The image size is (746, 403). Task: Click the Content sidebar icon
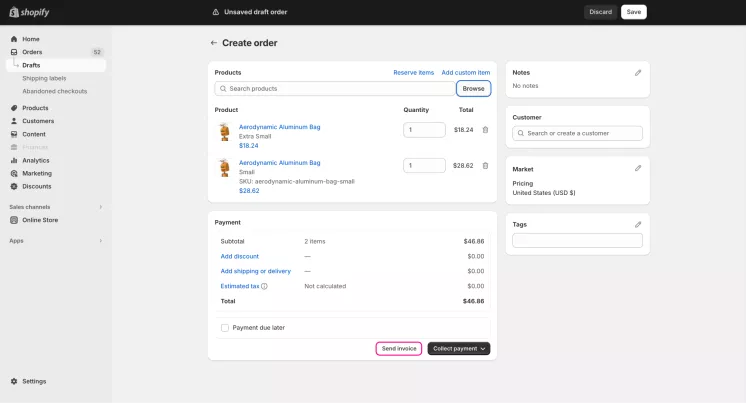(14, 134)
